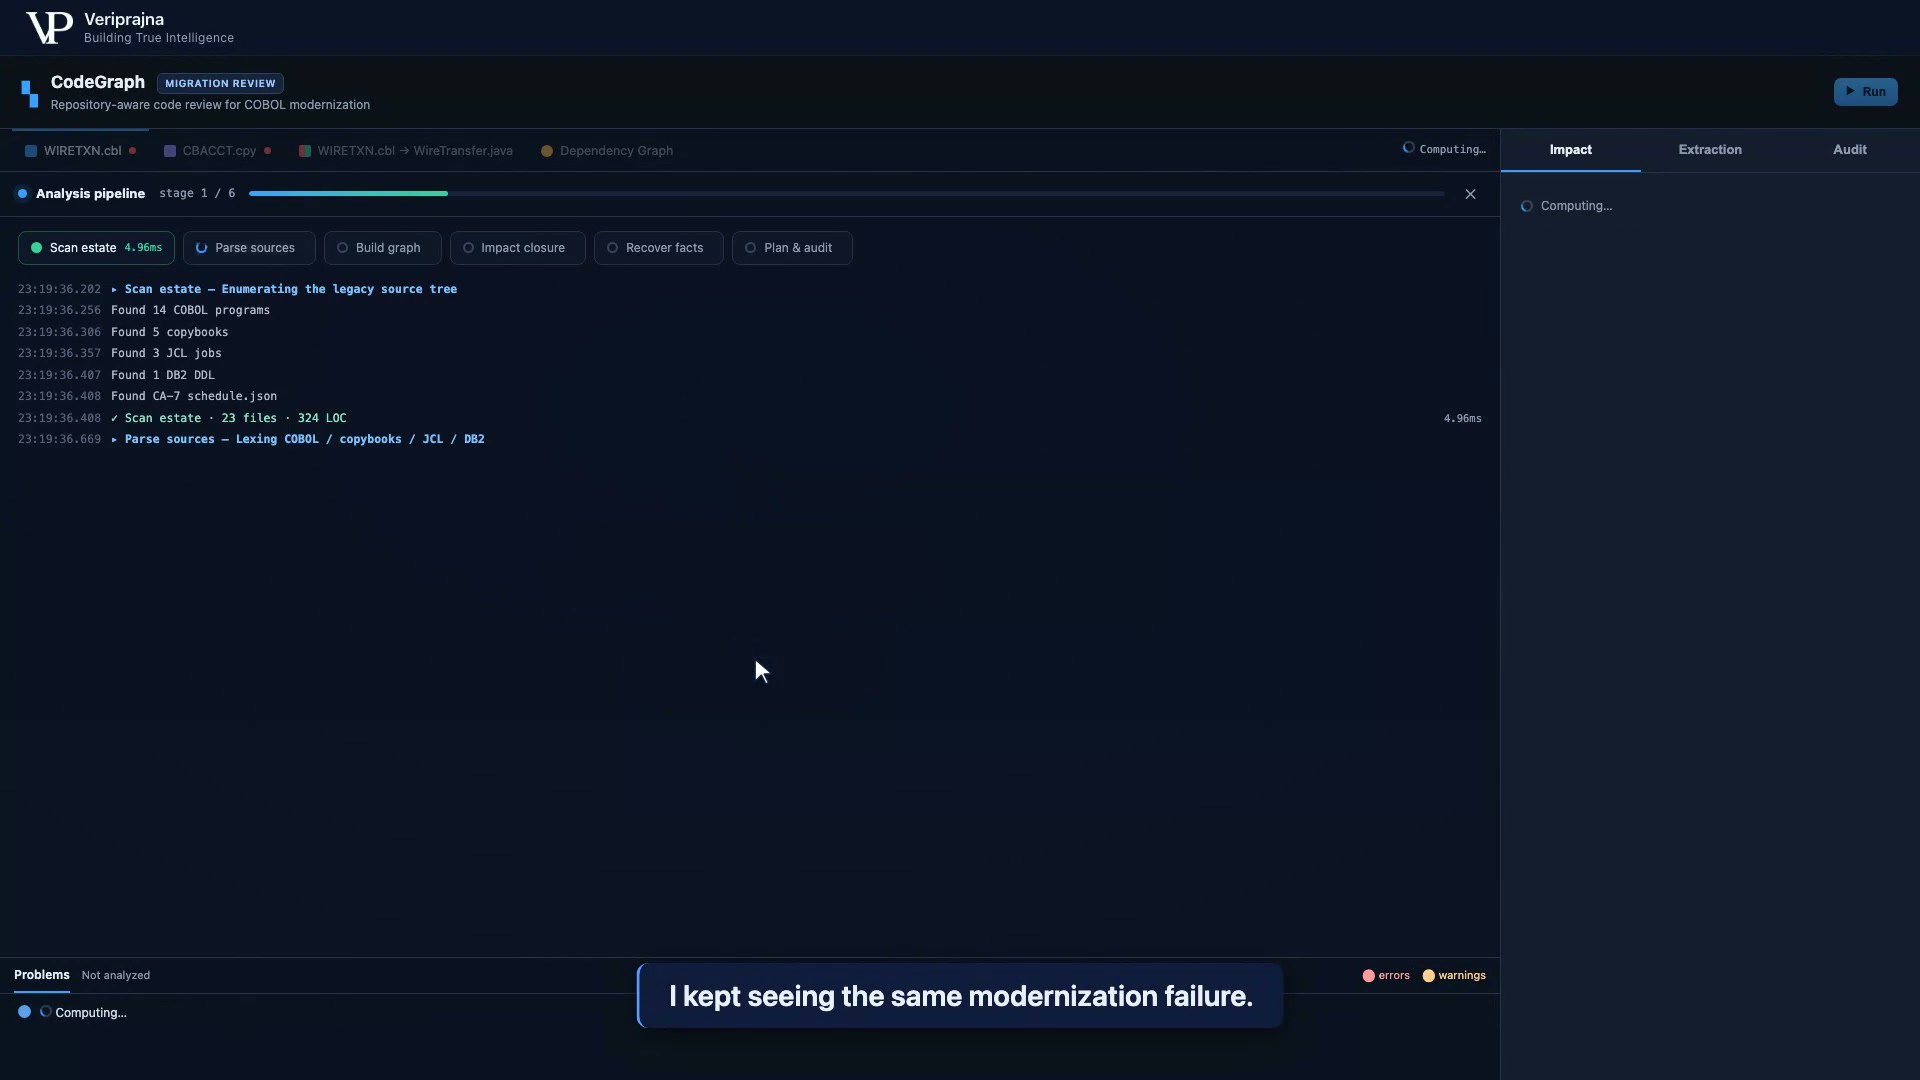
Task: Click the 'Found 5 copybooks' log line
Action: (169, 332)
